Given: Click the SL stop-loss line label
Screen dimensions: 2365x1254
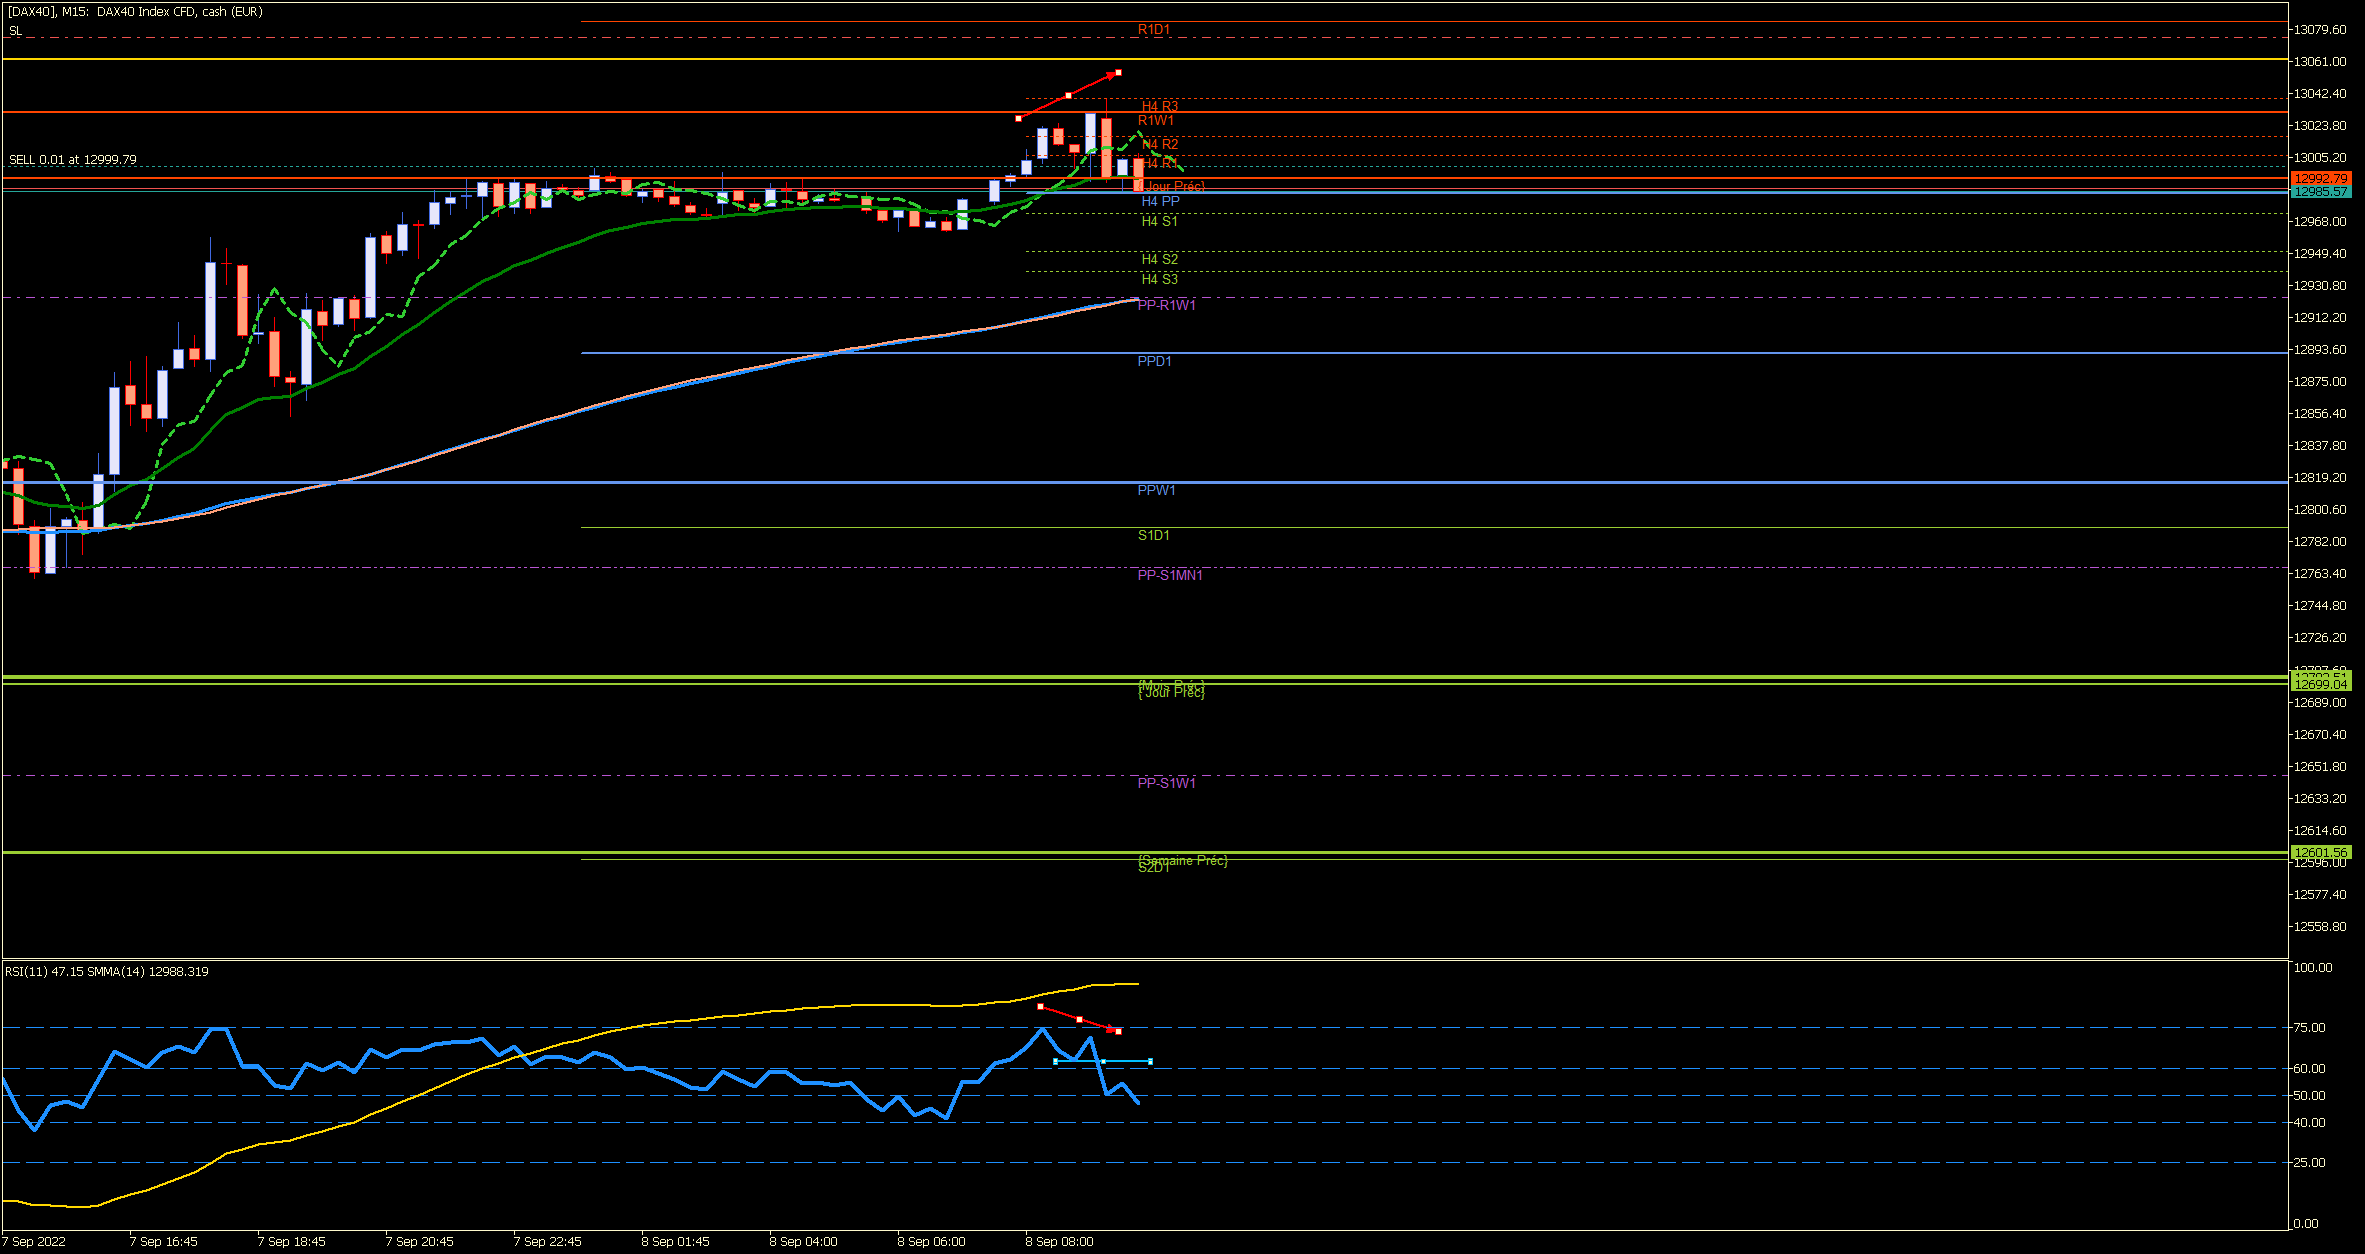Looking at the screenshot, I should tap(15, 31).
